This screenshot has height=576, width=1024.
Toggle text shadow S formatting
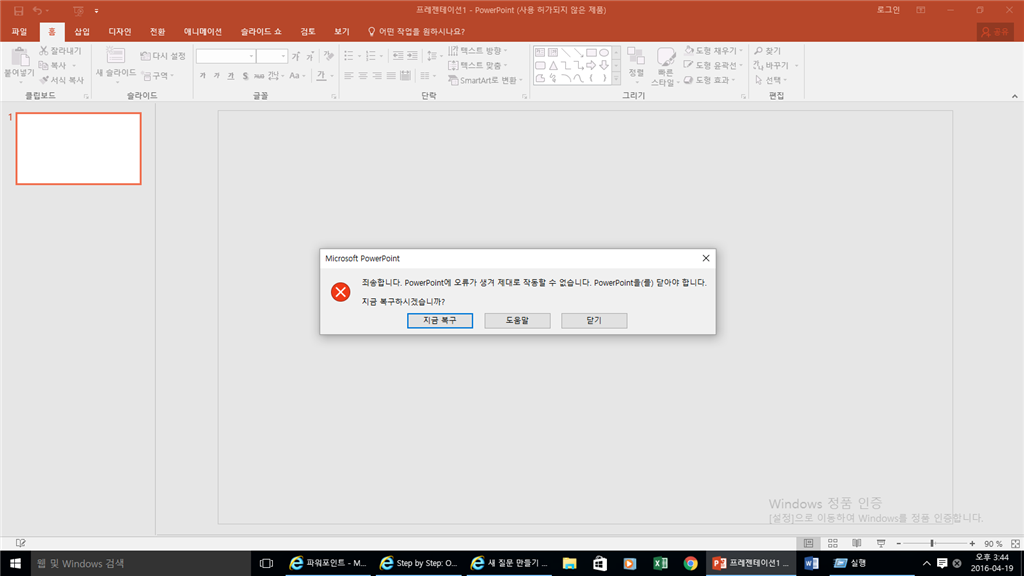pos(245,76)
